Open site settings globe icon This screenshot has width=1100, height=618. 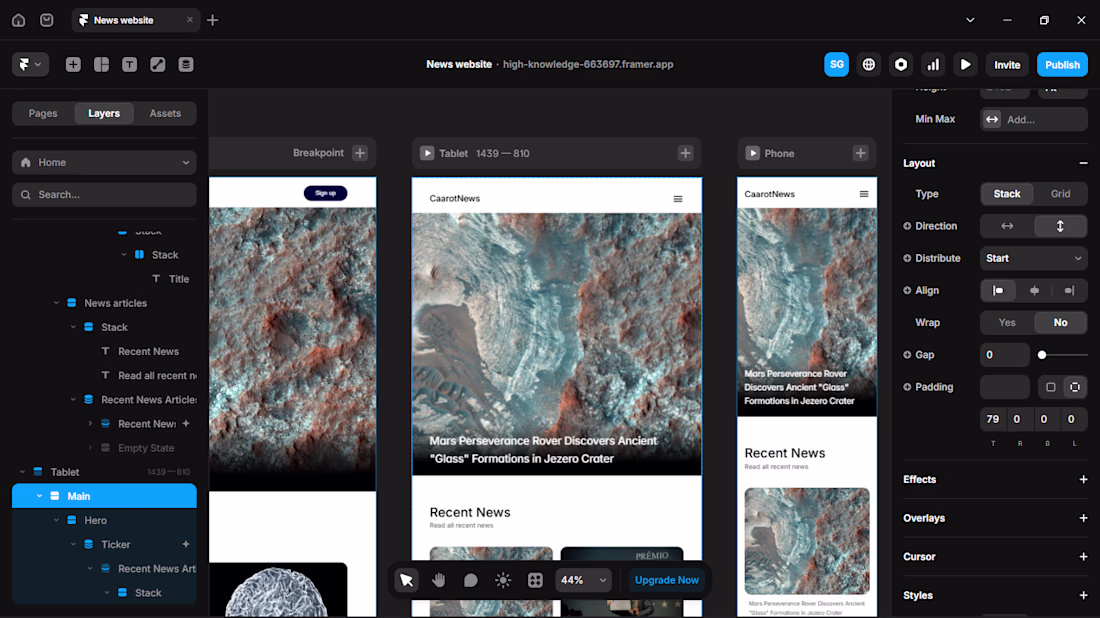[868, 65]
